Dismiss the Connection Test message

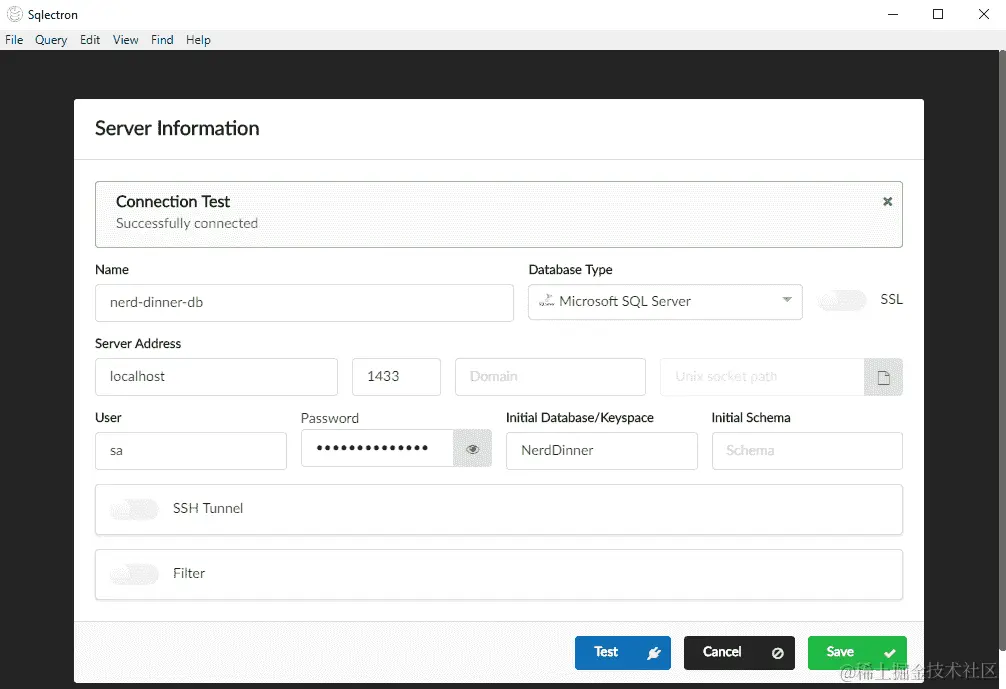(x=887, y=201)
